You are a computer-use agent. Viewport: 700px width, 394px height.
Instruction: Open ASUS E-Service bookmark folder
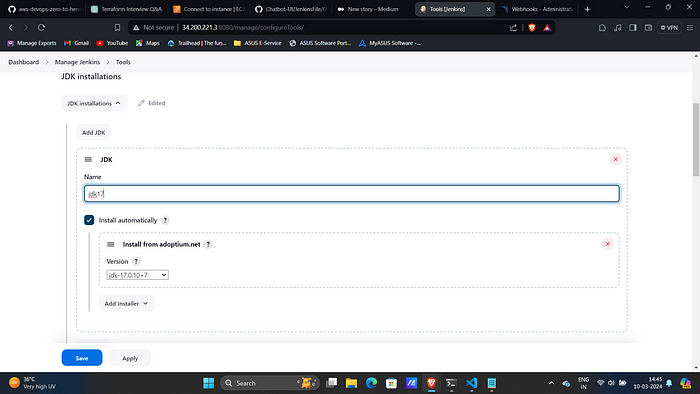pyautogui.click(x=258, y=43)
